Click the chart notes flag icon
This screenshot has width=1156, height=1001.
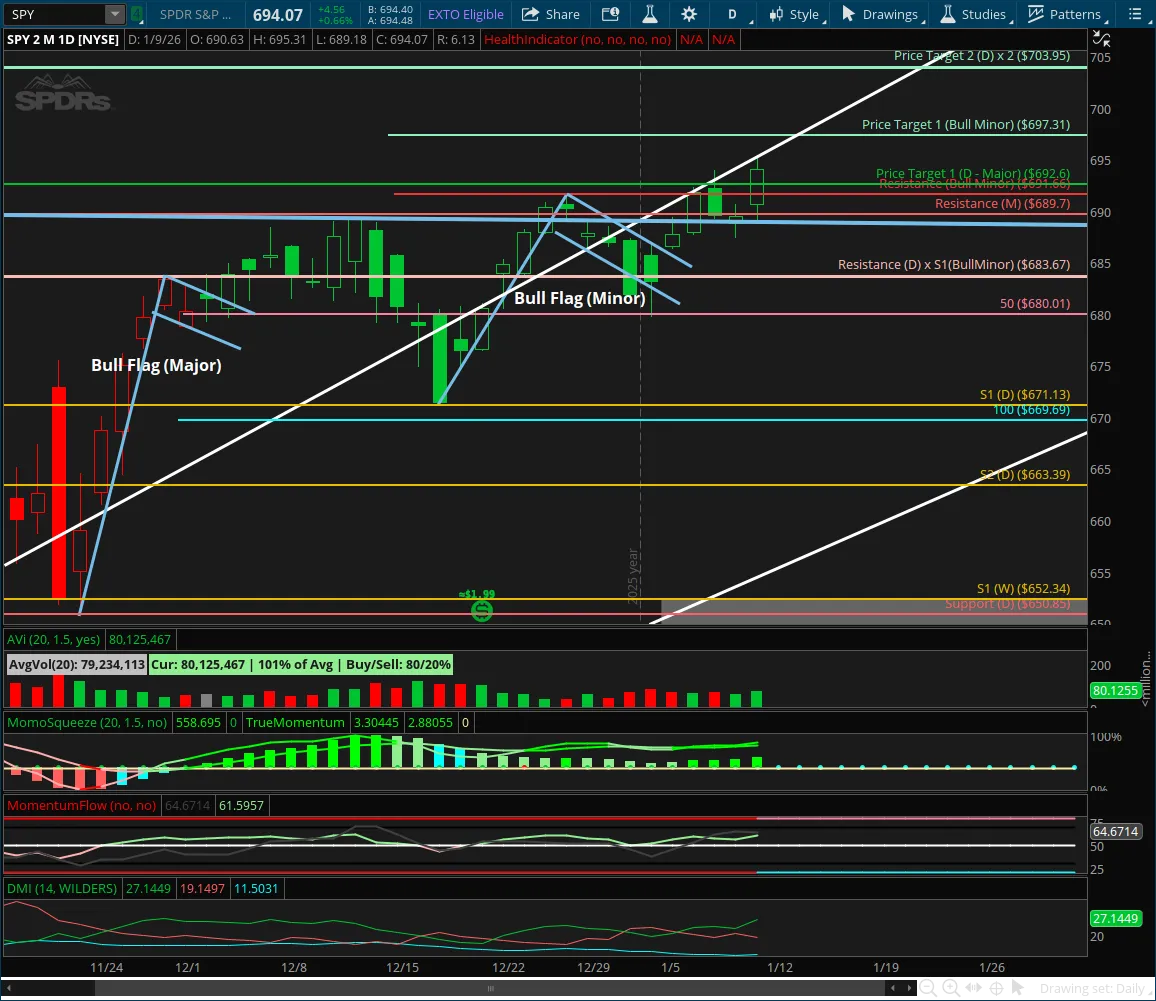pos(610,14)
